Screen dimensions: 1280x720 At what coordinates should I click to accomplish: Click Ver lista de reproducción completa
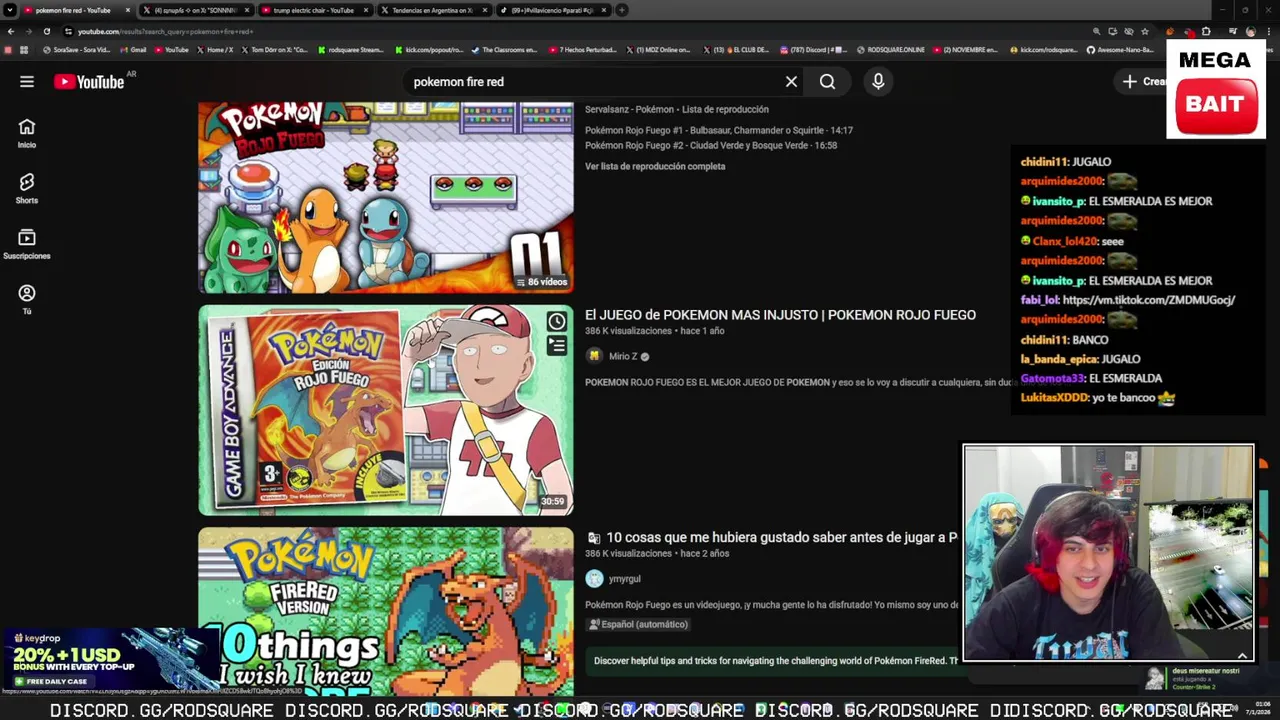point(655,166)
